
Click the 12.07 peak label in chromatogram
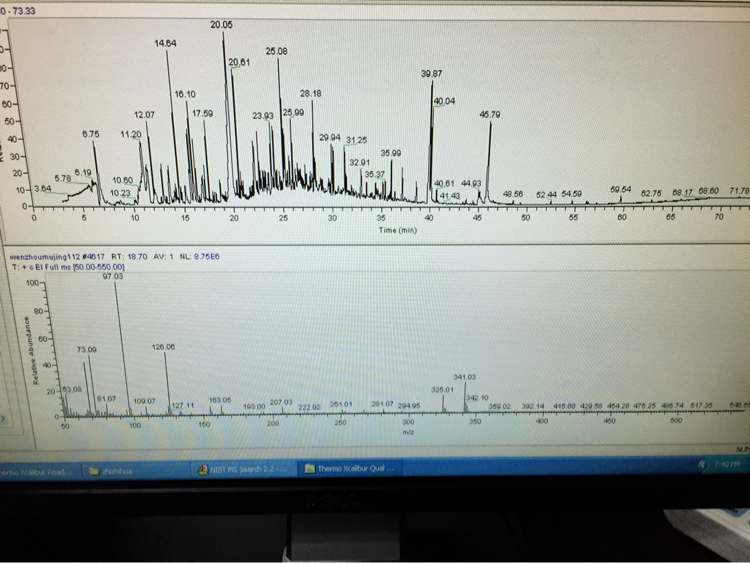tap(144, 115)
